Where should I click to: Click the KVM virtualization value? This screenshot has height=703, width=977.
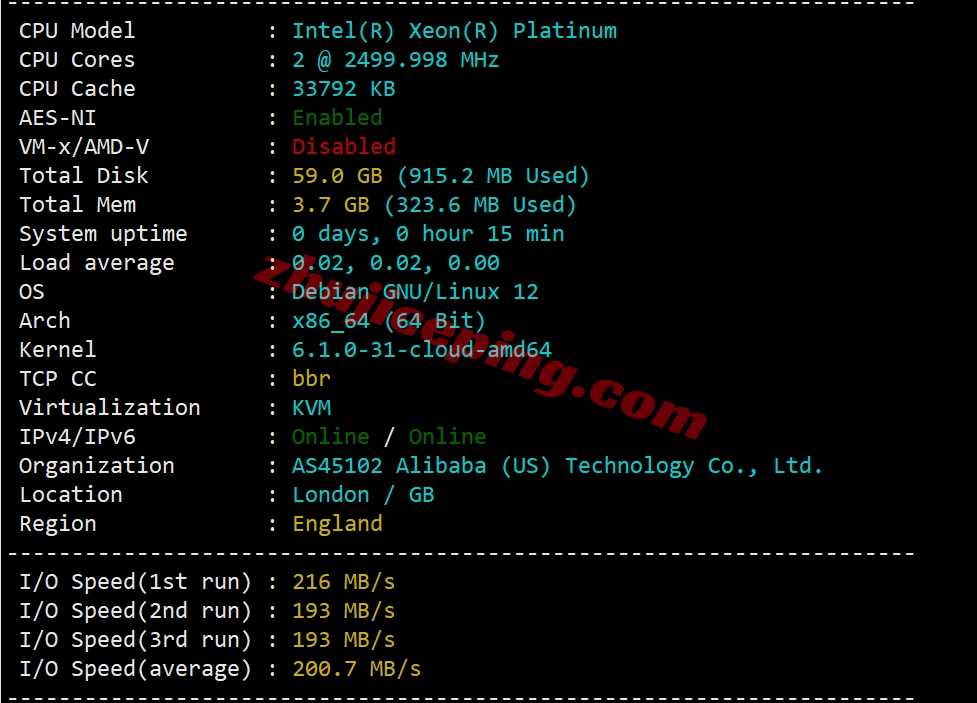[x=312, y=408]
